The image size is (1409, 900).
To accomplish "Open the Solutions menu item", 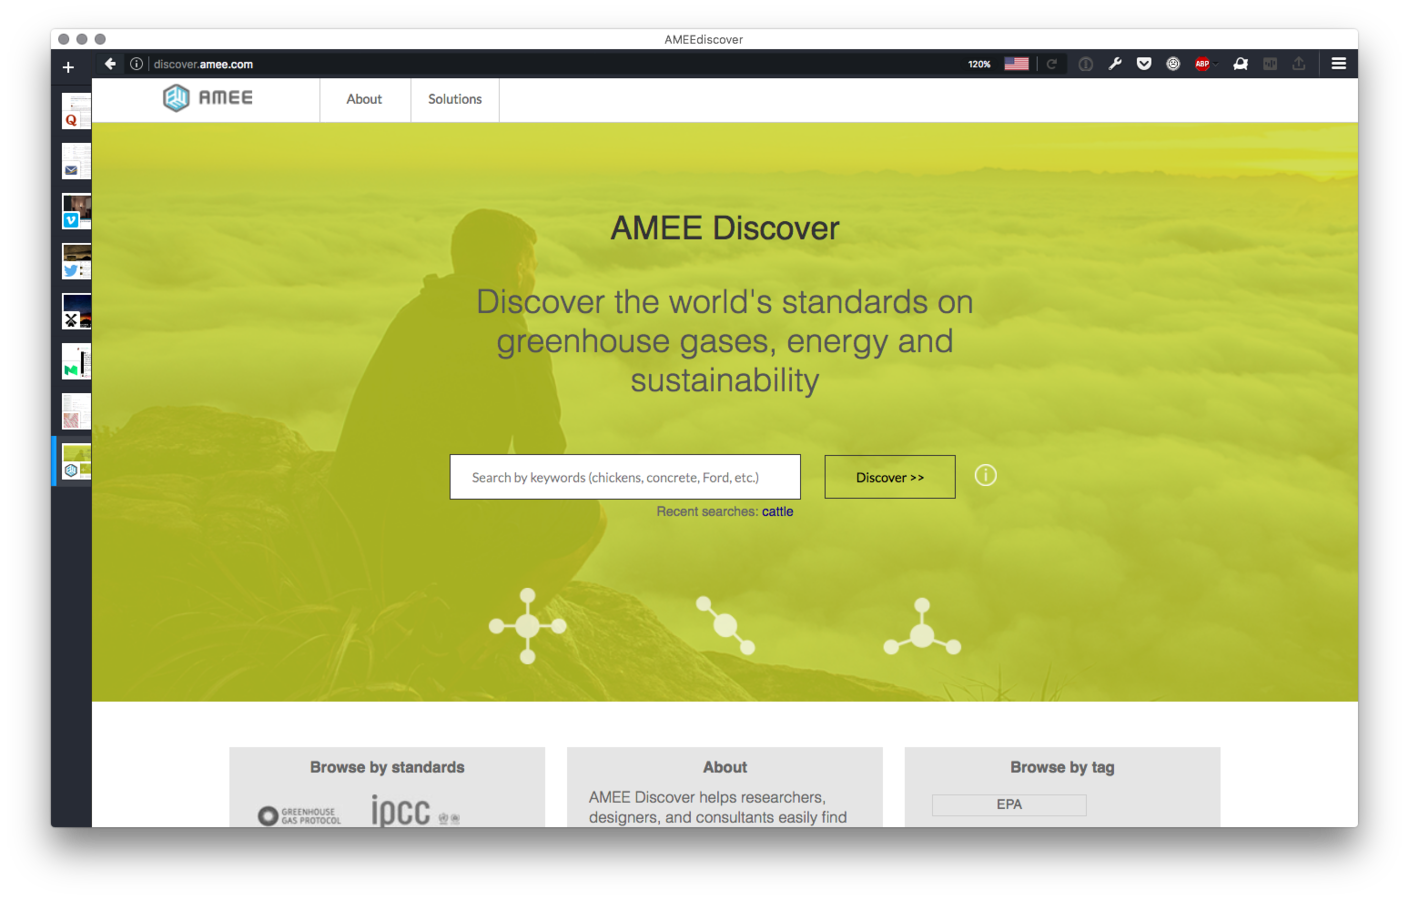I will (455, 99).
